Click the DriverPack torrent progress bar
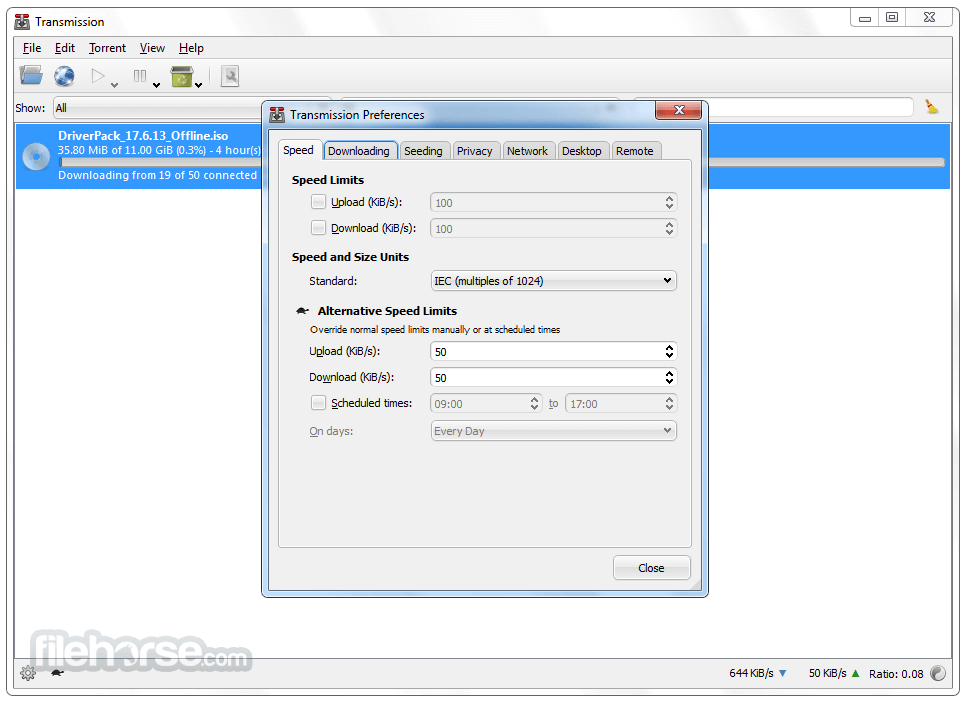Image resolution: width=966 pixels, height=702 pixels. point(501,162)
